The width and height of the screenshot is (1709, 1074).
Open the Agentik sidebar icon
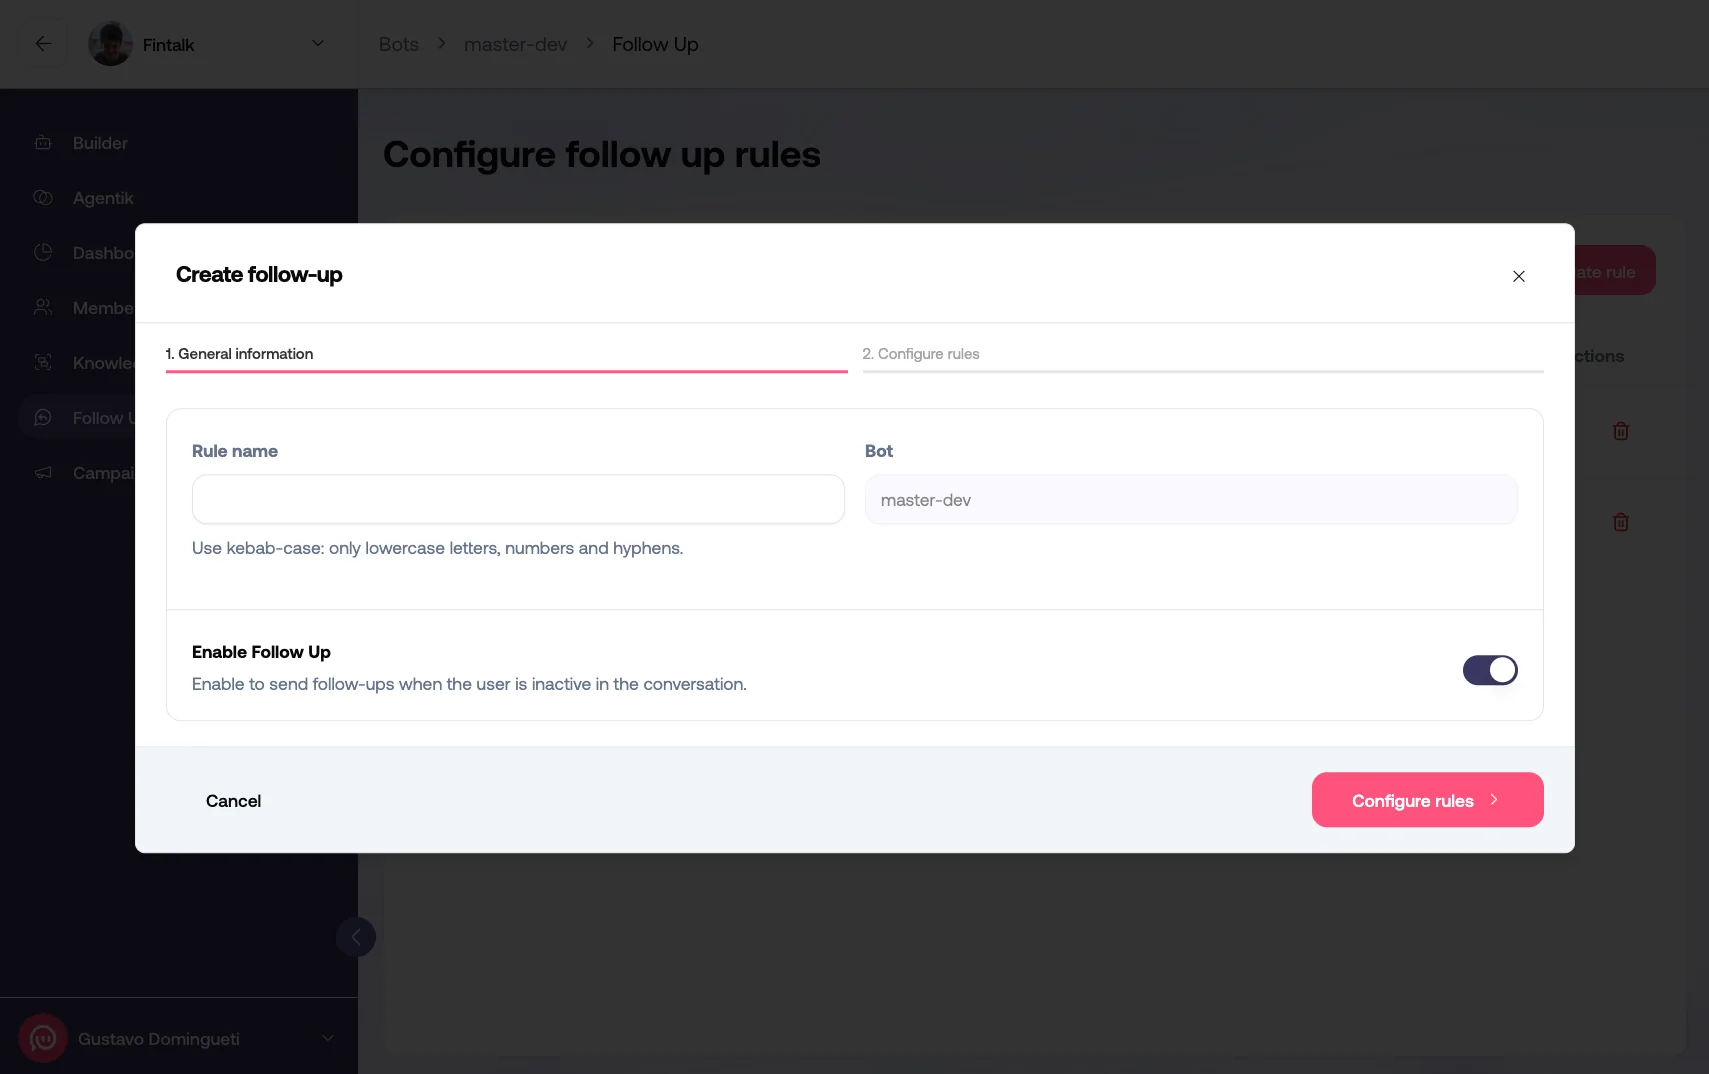coord(43,198)
